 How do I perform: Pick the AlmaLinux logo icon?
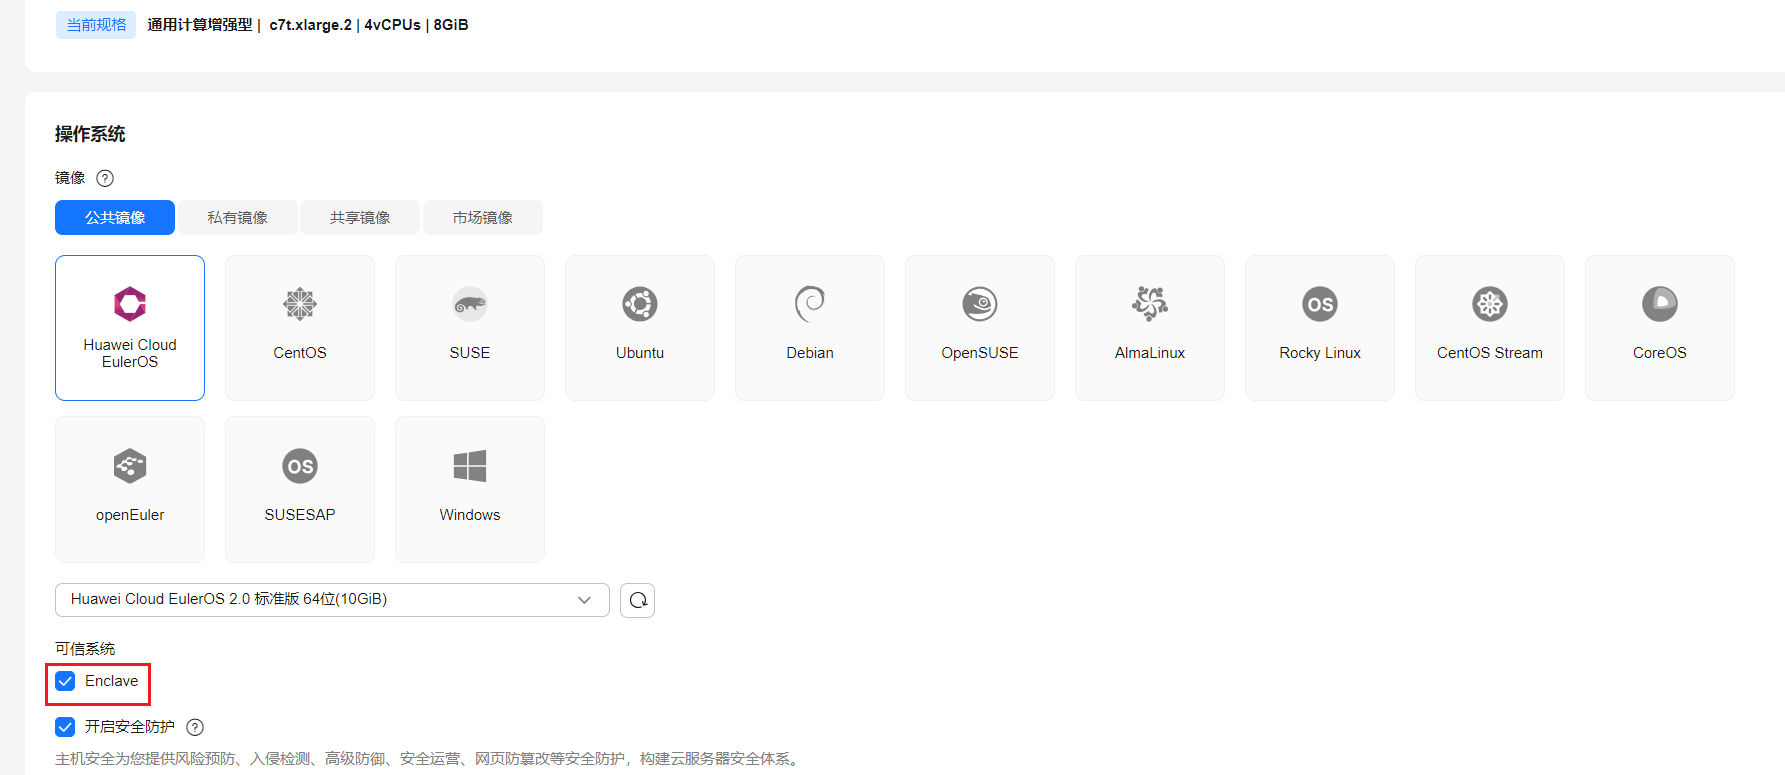point(1150,304)
